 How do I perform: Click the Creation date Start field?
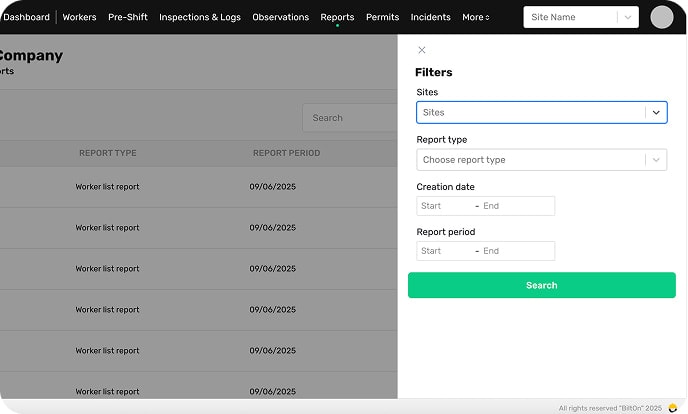click(x=443, y=206)
